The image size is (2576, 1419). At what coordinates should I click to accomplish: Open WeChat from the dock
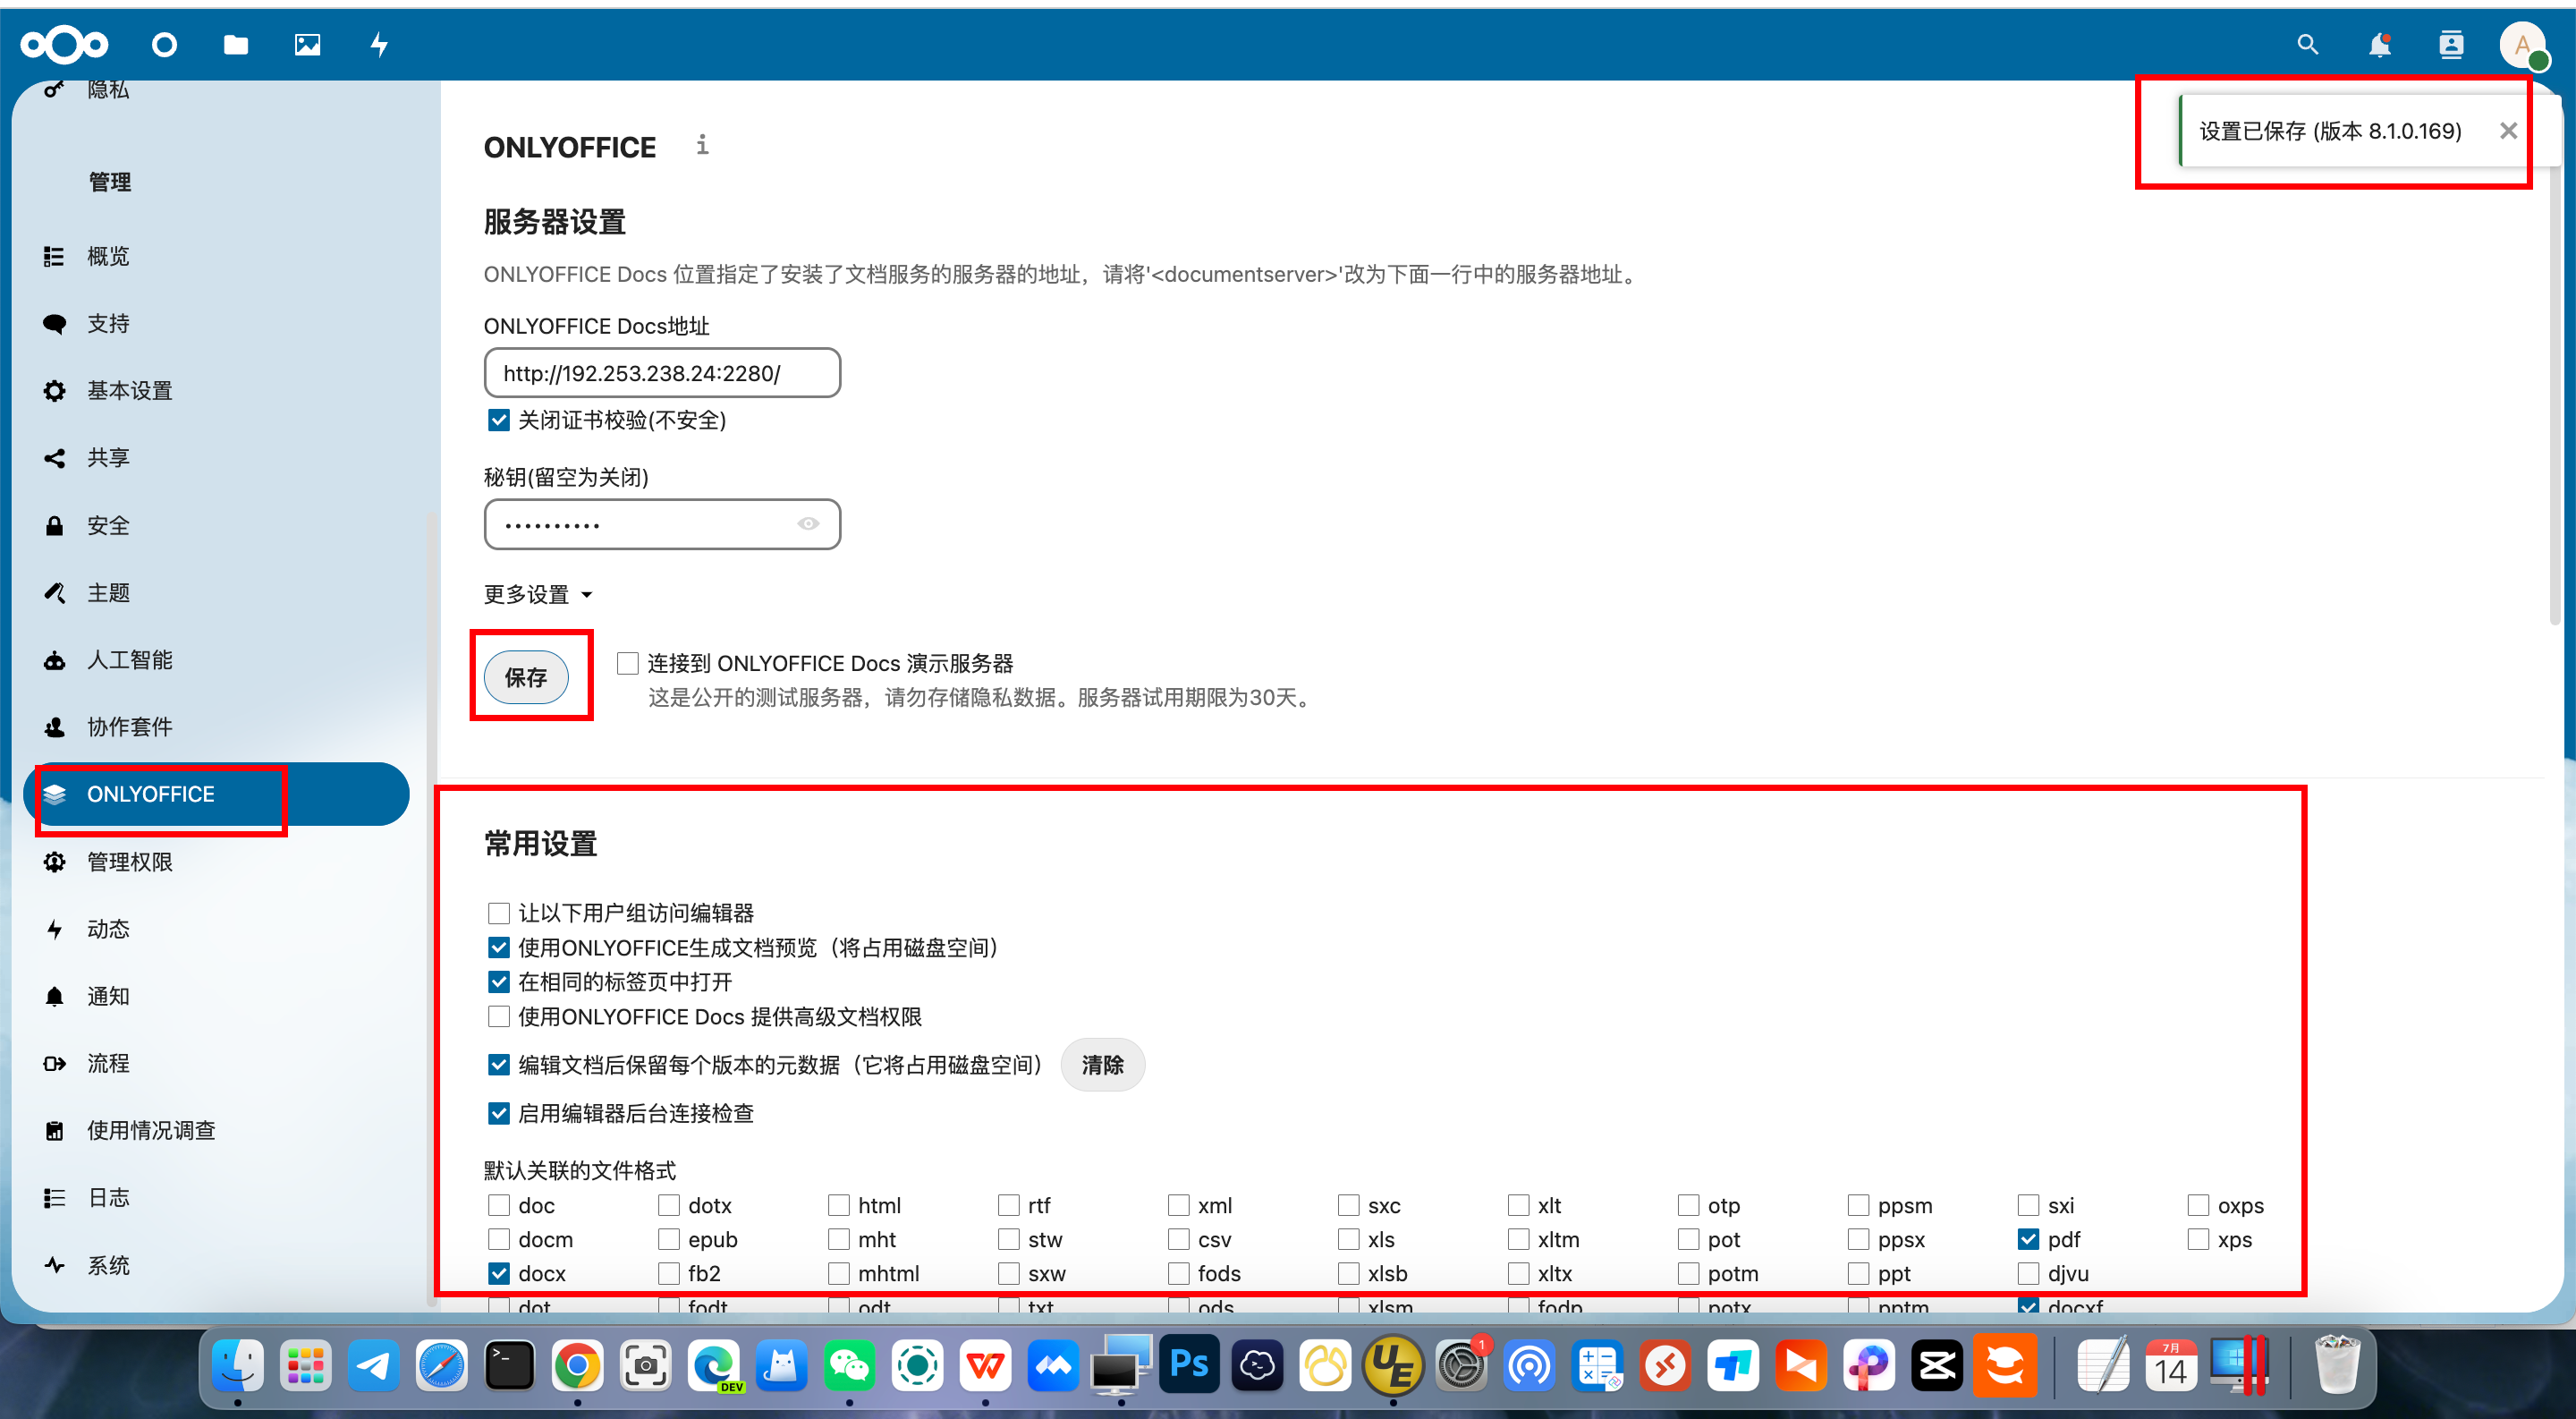(x=849, y=1365)
